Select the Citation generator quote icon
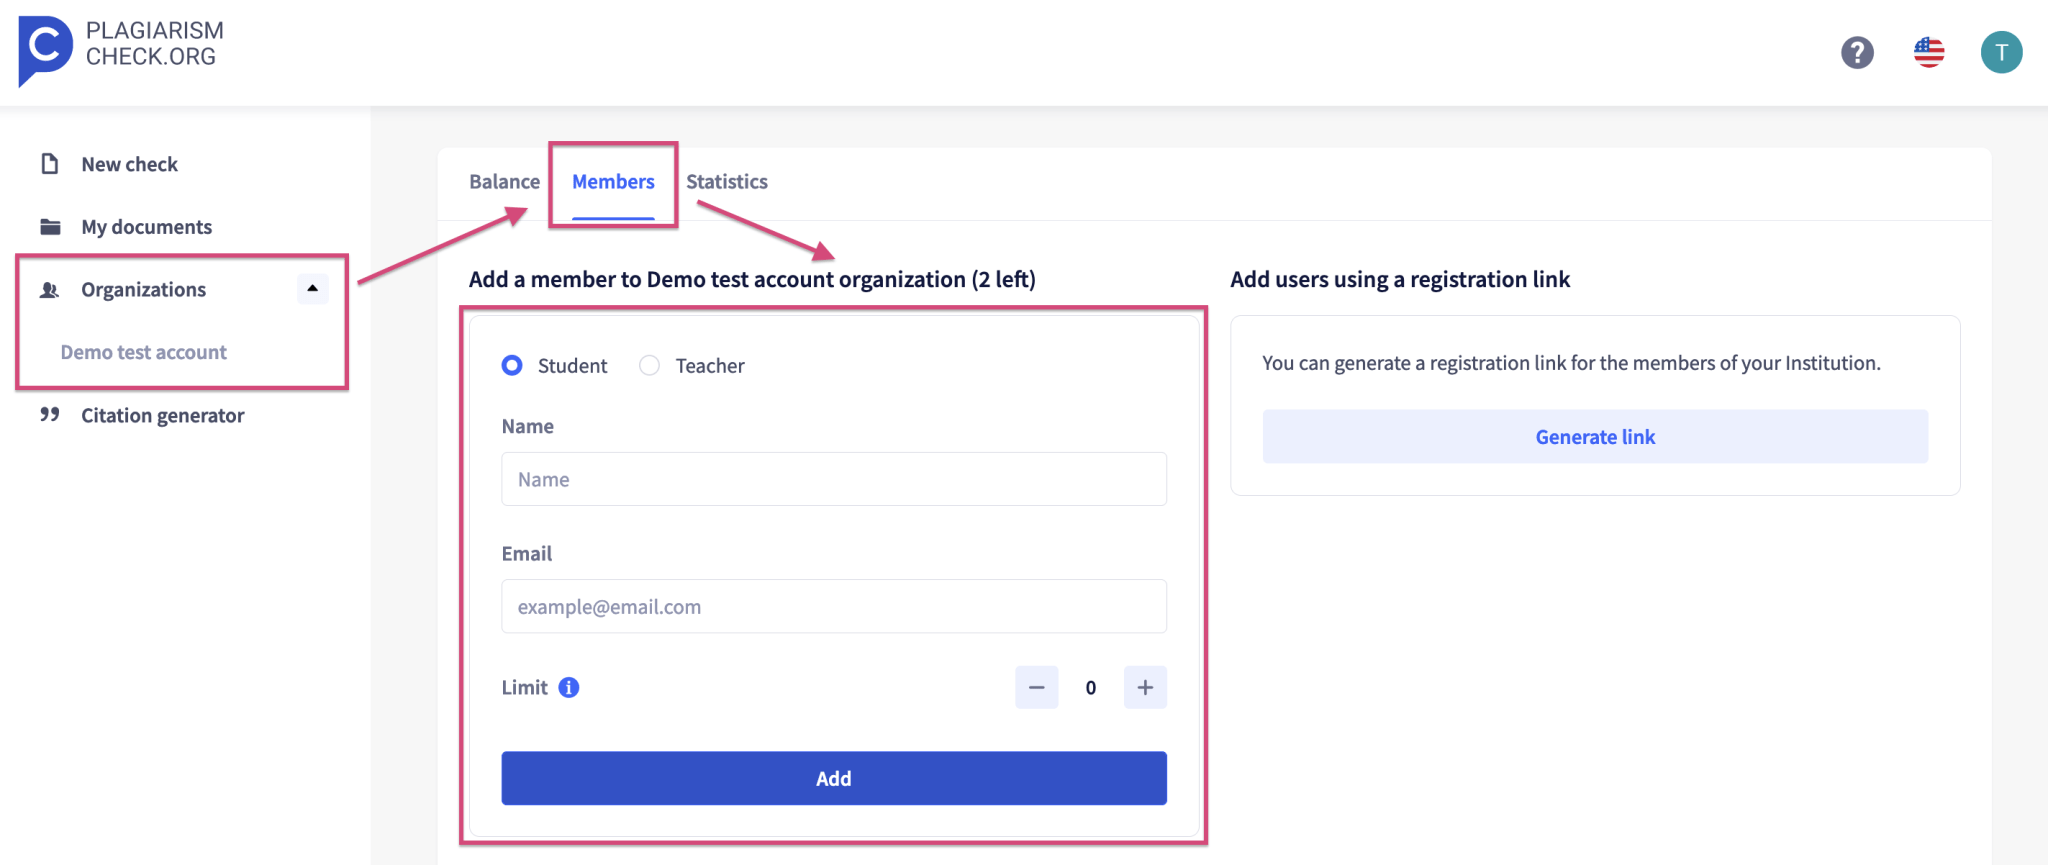 coord(50,415)
